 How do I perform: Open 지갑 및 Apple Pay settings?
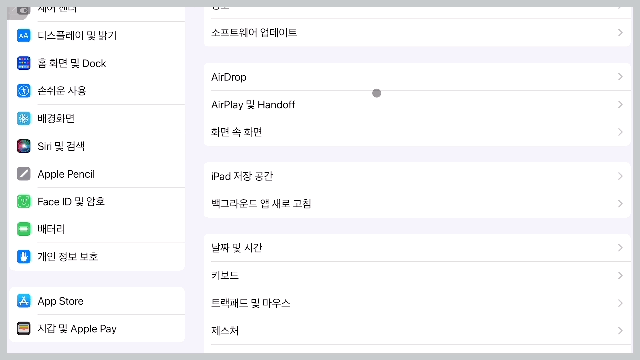(97, 329)
